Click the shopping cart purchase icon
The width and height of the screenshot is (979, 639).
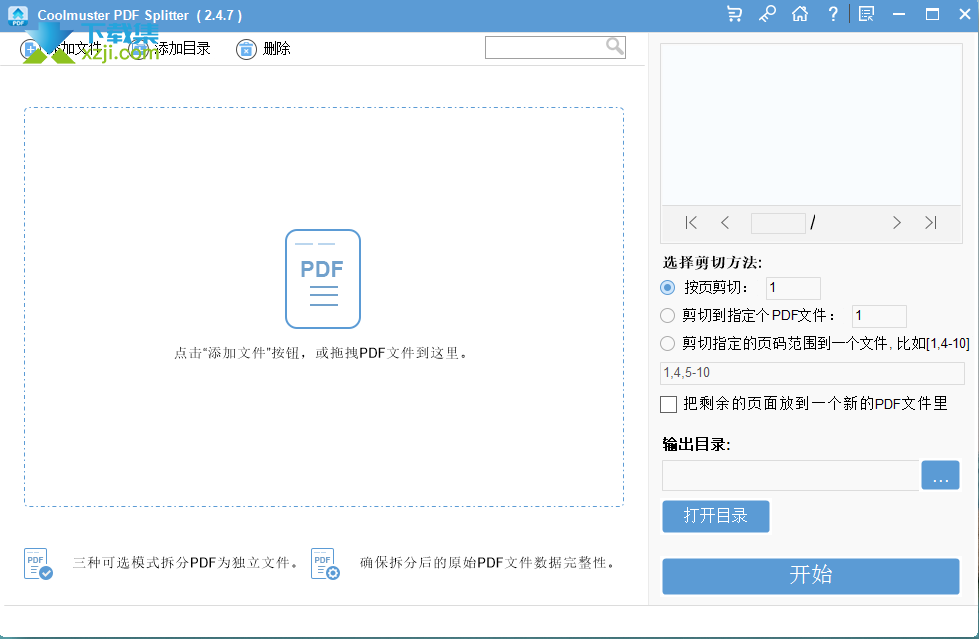point(735,14)
